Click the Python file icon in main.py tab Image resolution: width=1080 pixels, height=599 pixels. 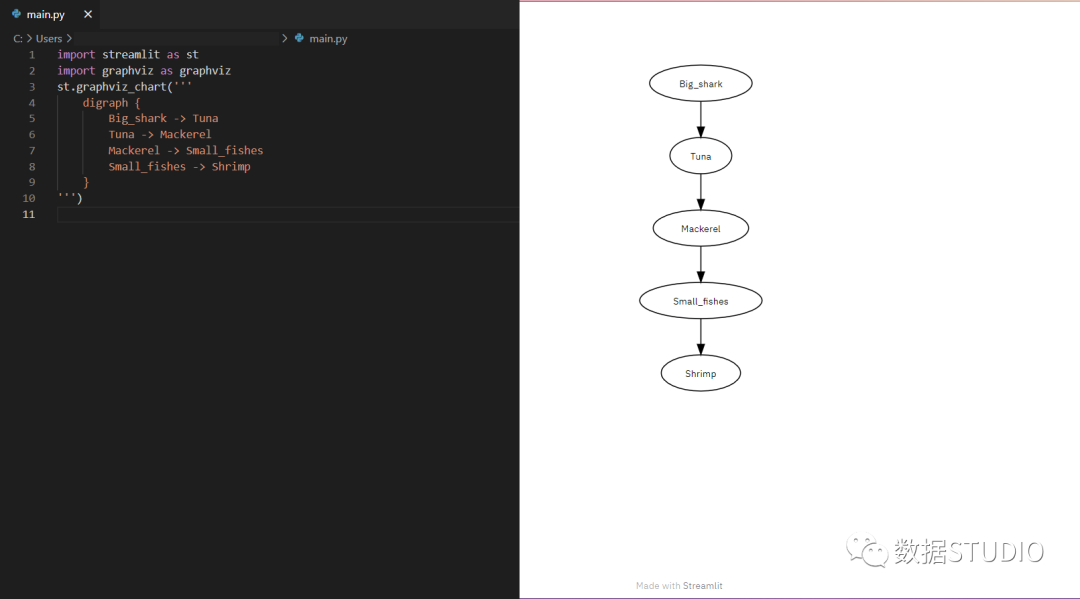[17, 14]
